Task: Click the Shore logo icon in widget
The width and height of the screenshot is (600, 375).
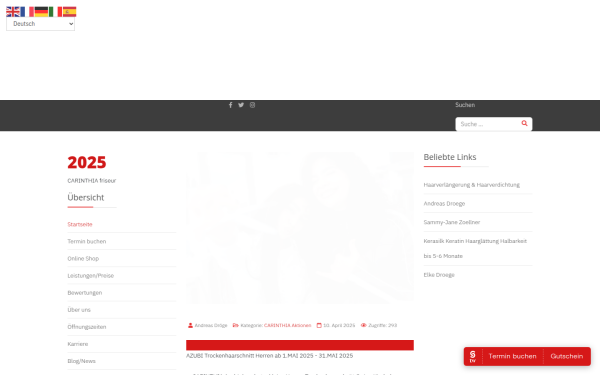Action: point(473,356)
